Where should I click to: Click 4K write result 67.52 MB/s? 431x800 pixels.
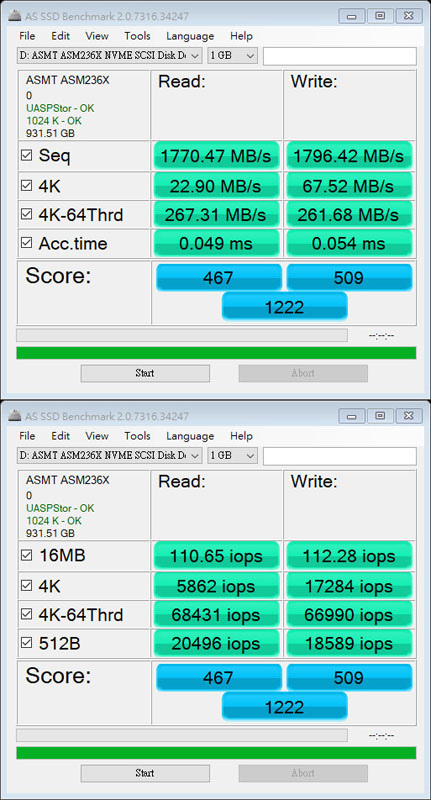(349, 186)
